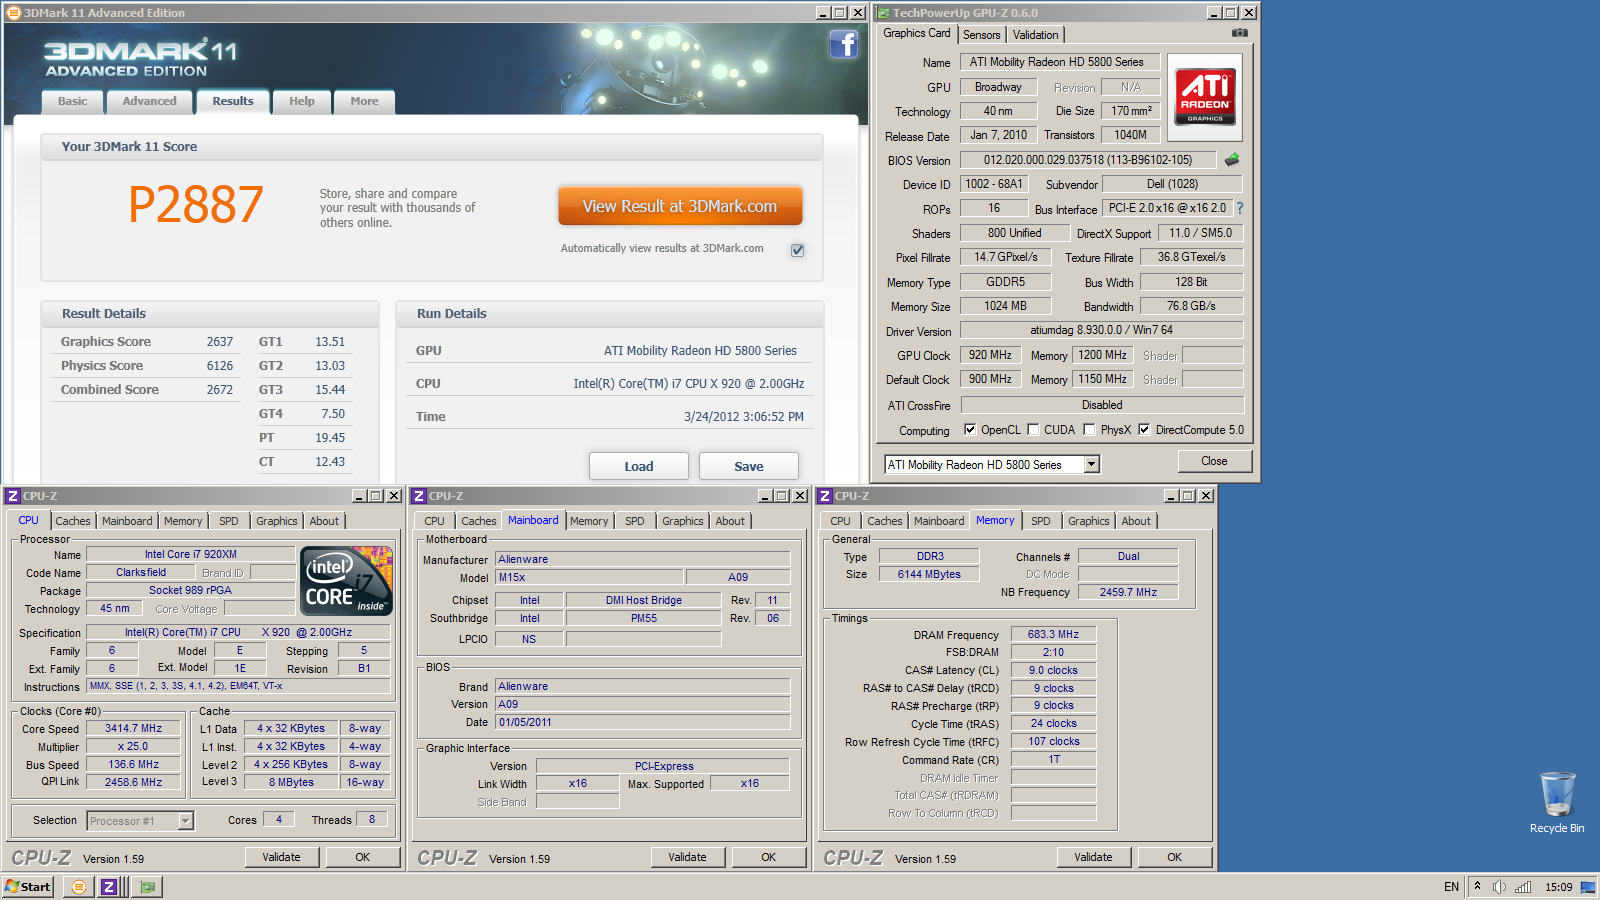Toggle the CUDA checkbox
This screenshot has height=900, width=1600.
[x=1033, y=430]
